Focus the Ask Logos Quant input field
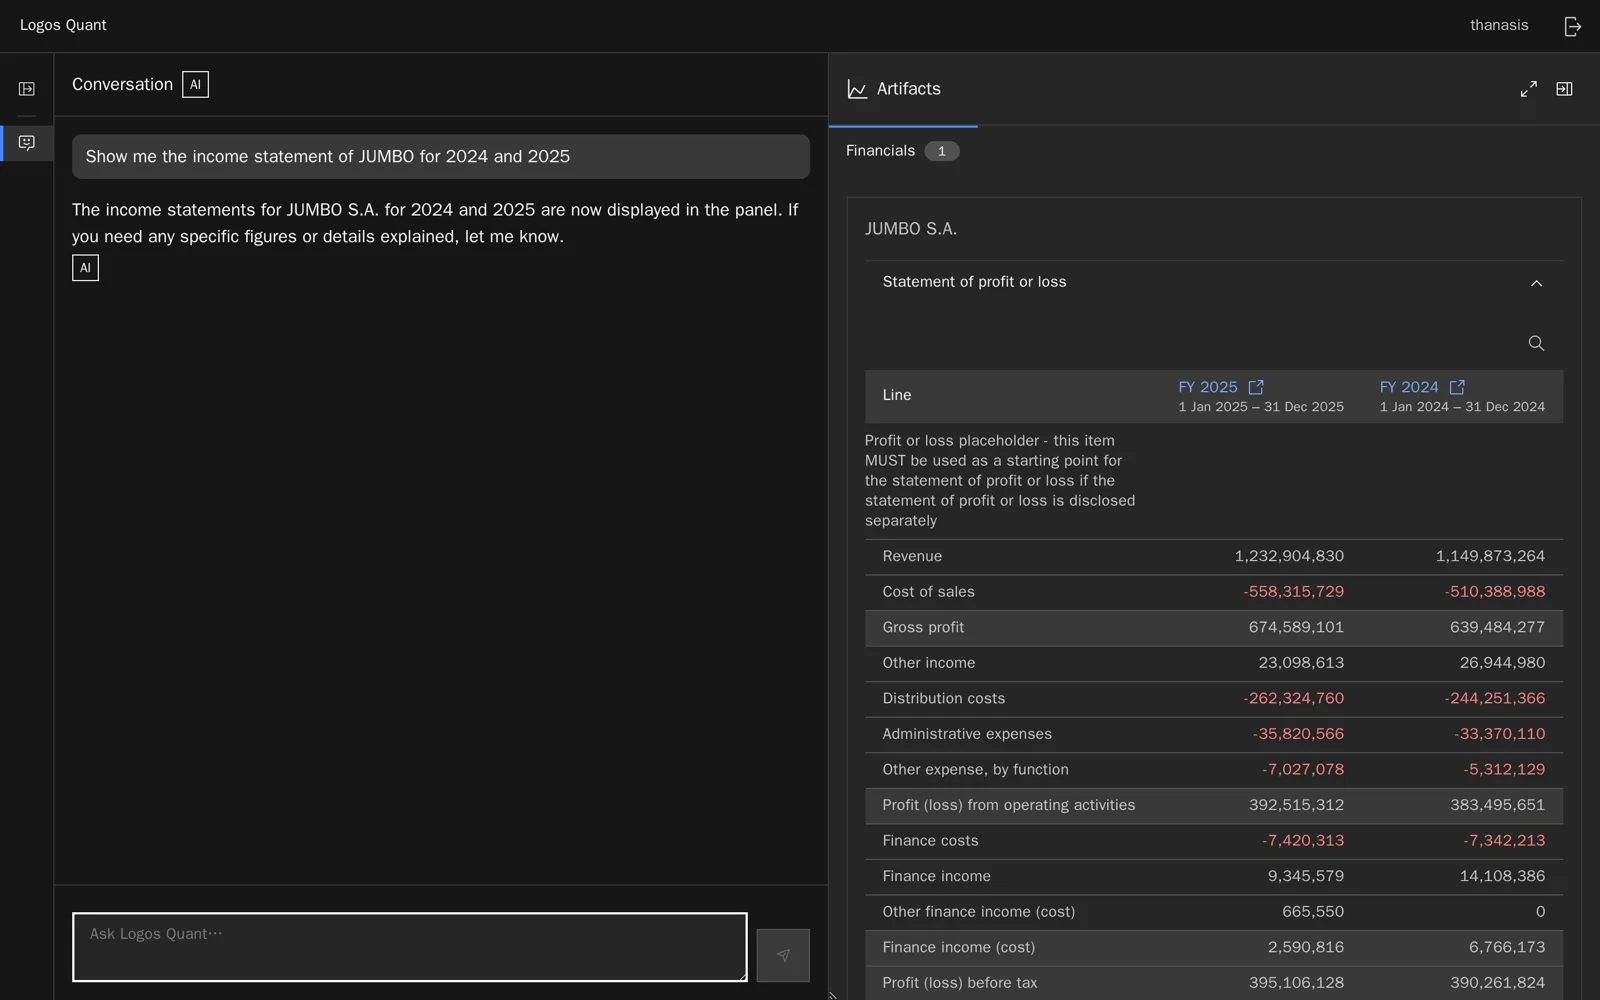Image resolution: width=1600 pixels, height=1000 pixels. coord(410,947)
